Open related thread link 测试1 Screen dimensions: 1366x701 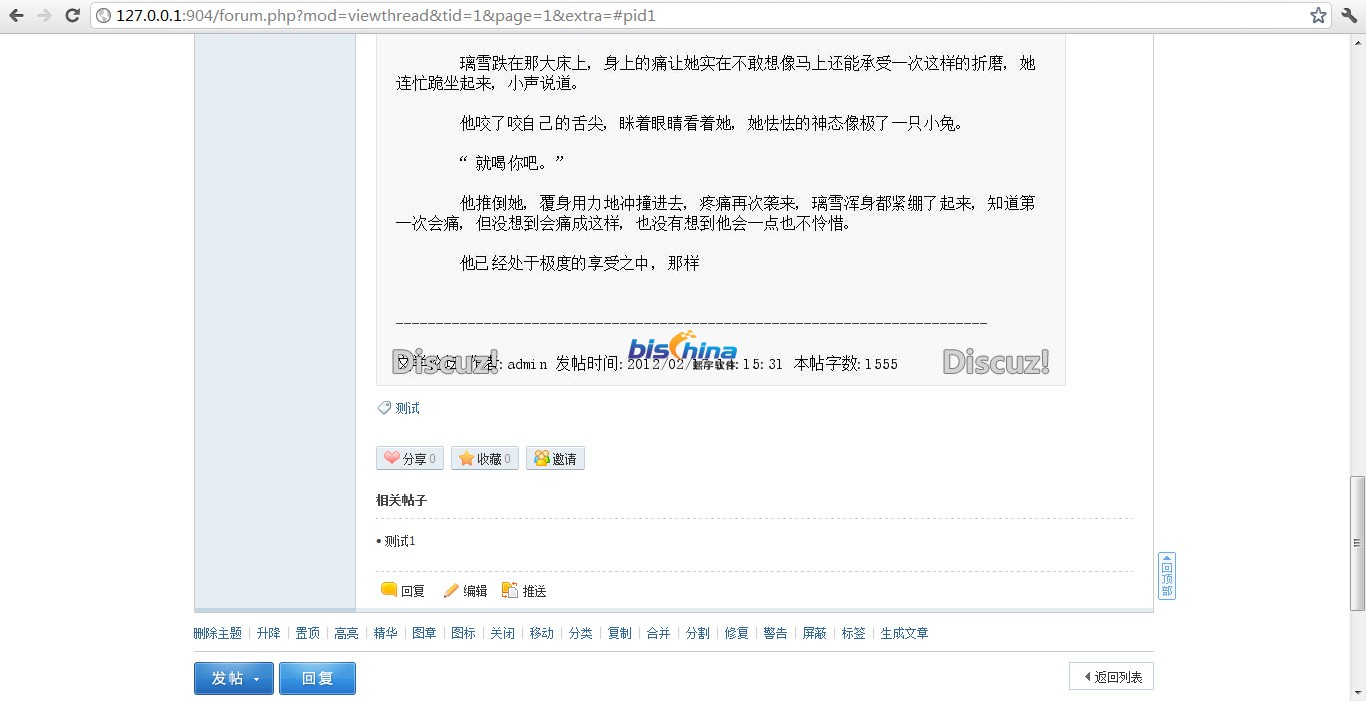[x=400, y=541]
